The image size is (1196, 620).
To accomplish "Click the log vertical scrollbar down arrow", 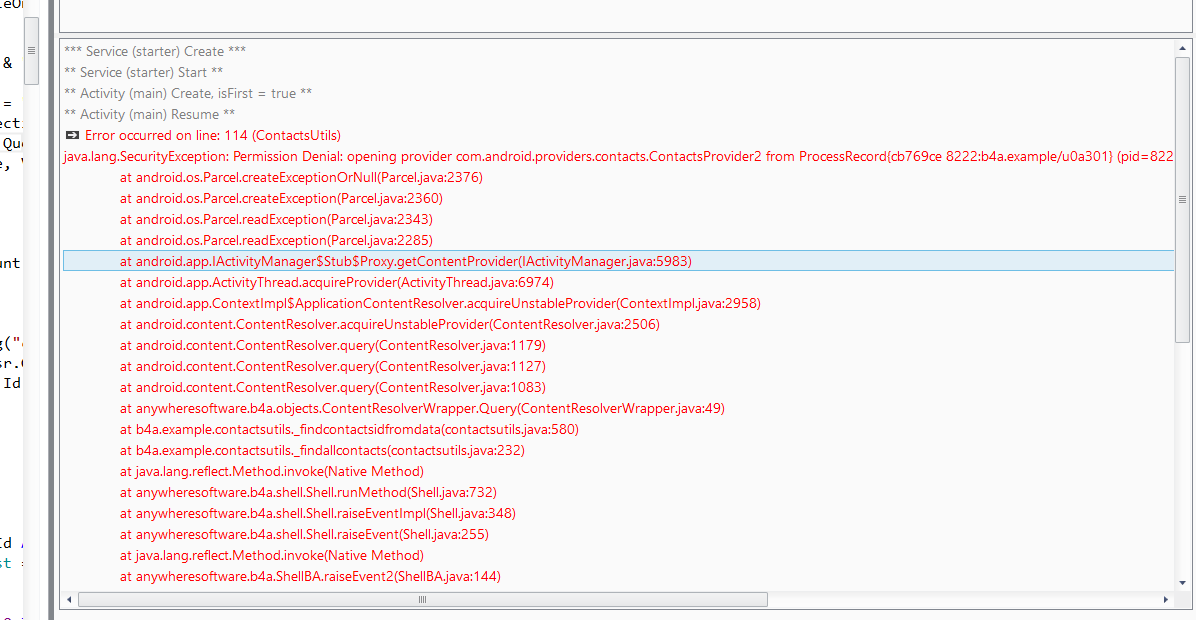I will [x=1182, y=583].
